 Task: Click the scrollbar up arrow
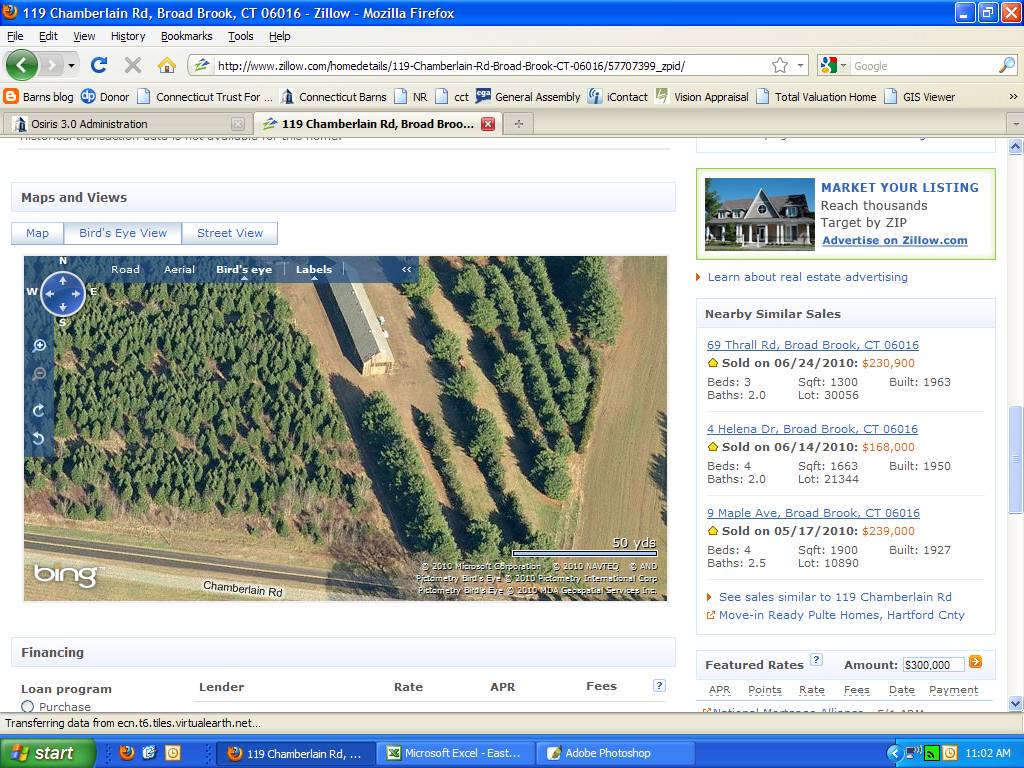(1015, 146)
